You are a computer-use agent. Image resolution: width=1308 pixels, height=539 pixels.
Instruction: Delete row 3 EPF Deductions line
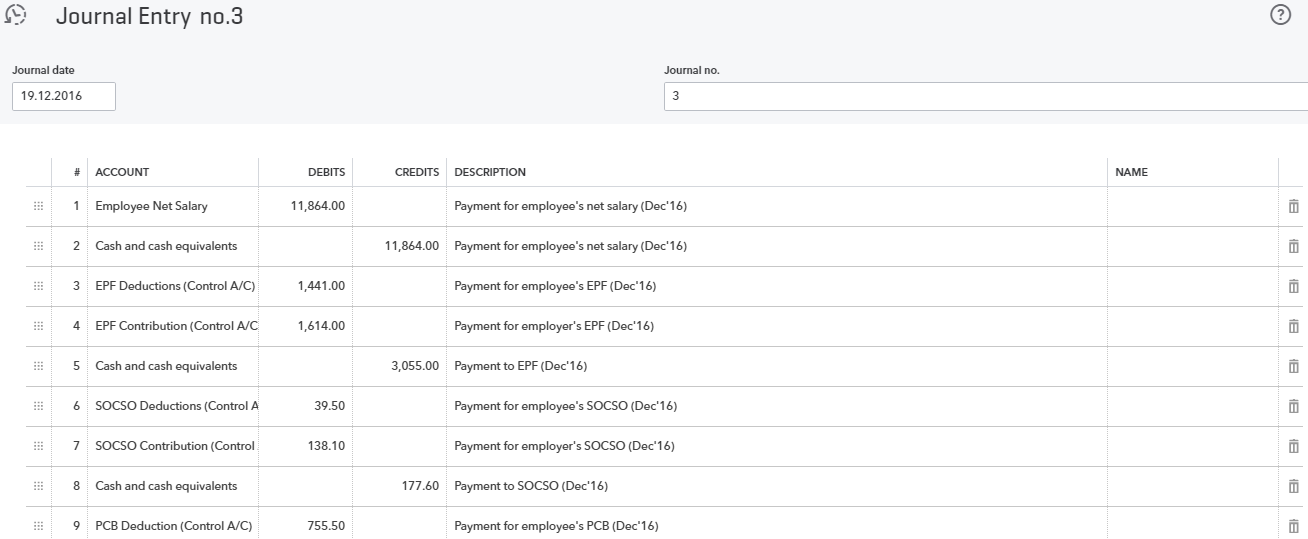coord(1293,286)
